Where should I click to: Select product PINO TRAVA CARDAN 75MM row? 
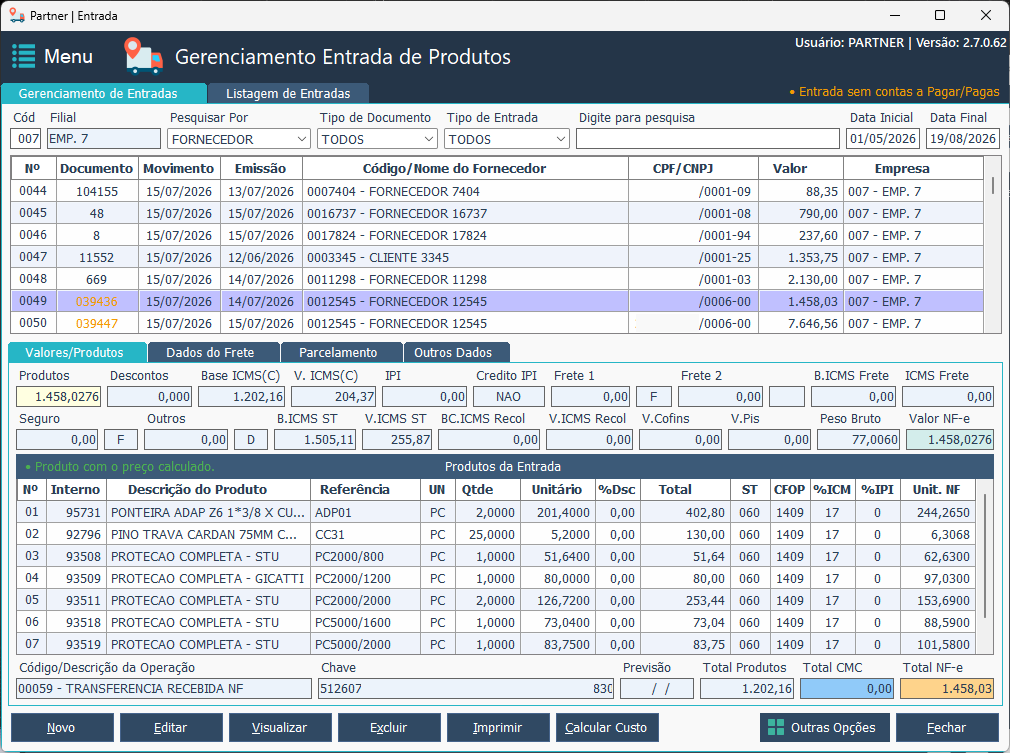point(496,535)
